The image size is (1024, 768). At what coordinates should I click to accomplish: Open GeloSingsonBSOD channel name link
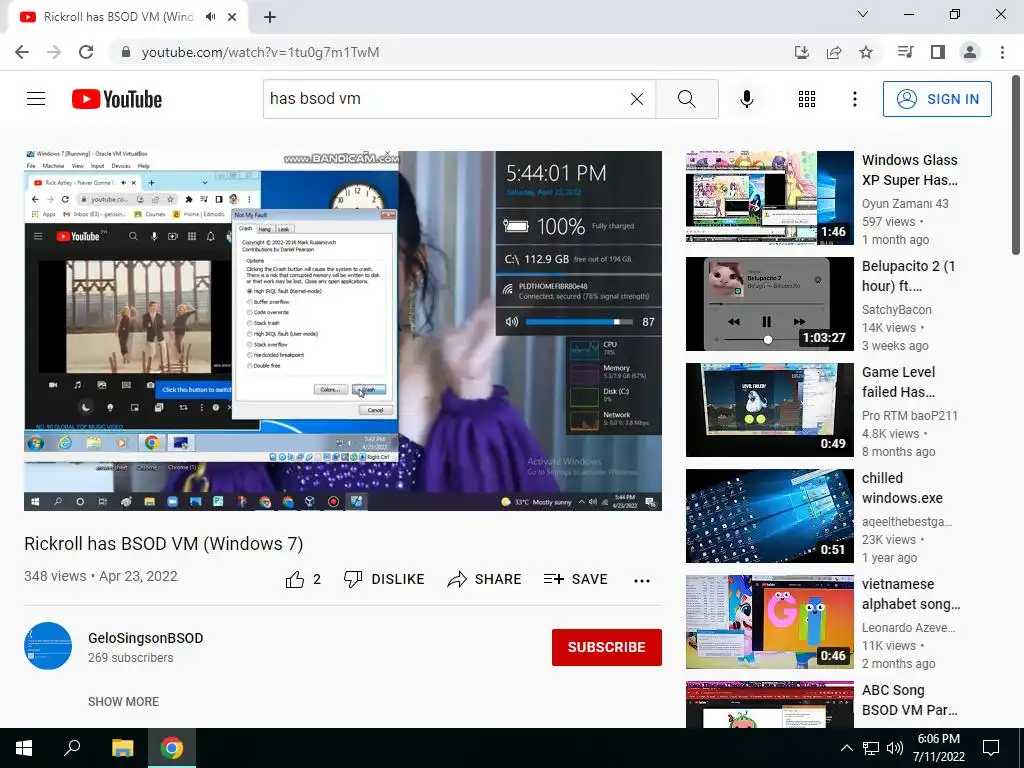point(146,638)
